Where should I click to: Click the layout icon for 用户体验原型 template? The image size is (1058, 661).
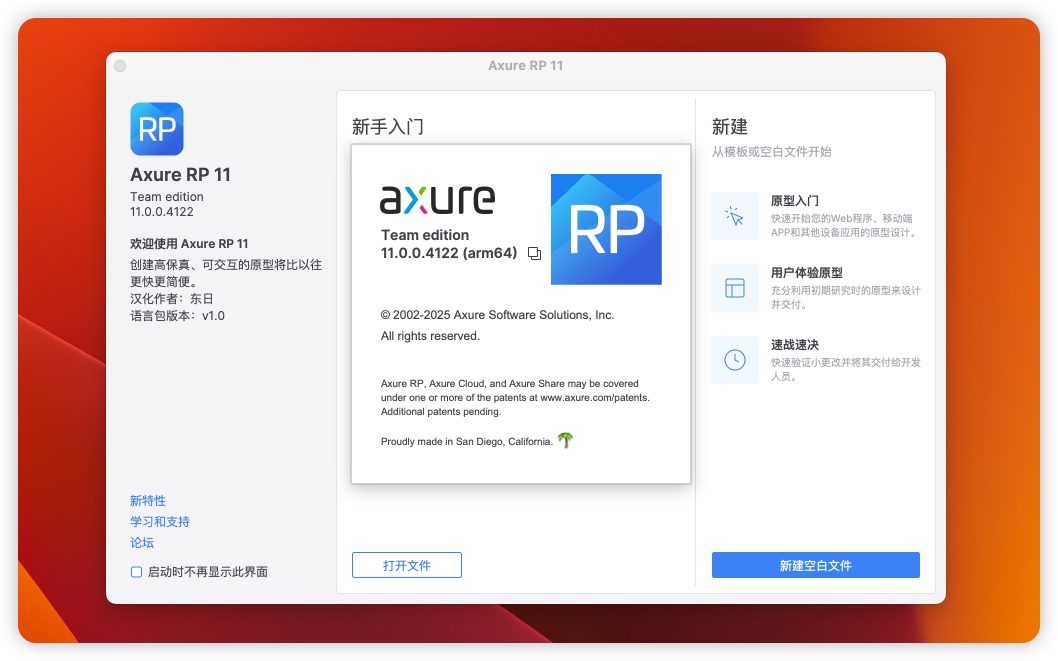pos(735,288)
